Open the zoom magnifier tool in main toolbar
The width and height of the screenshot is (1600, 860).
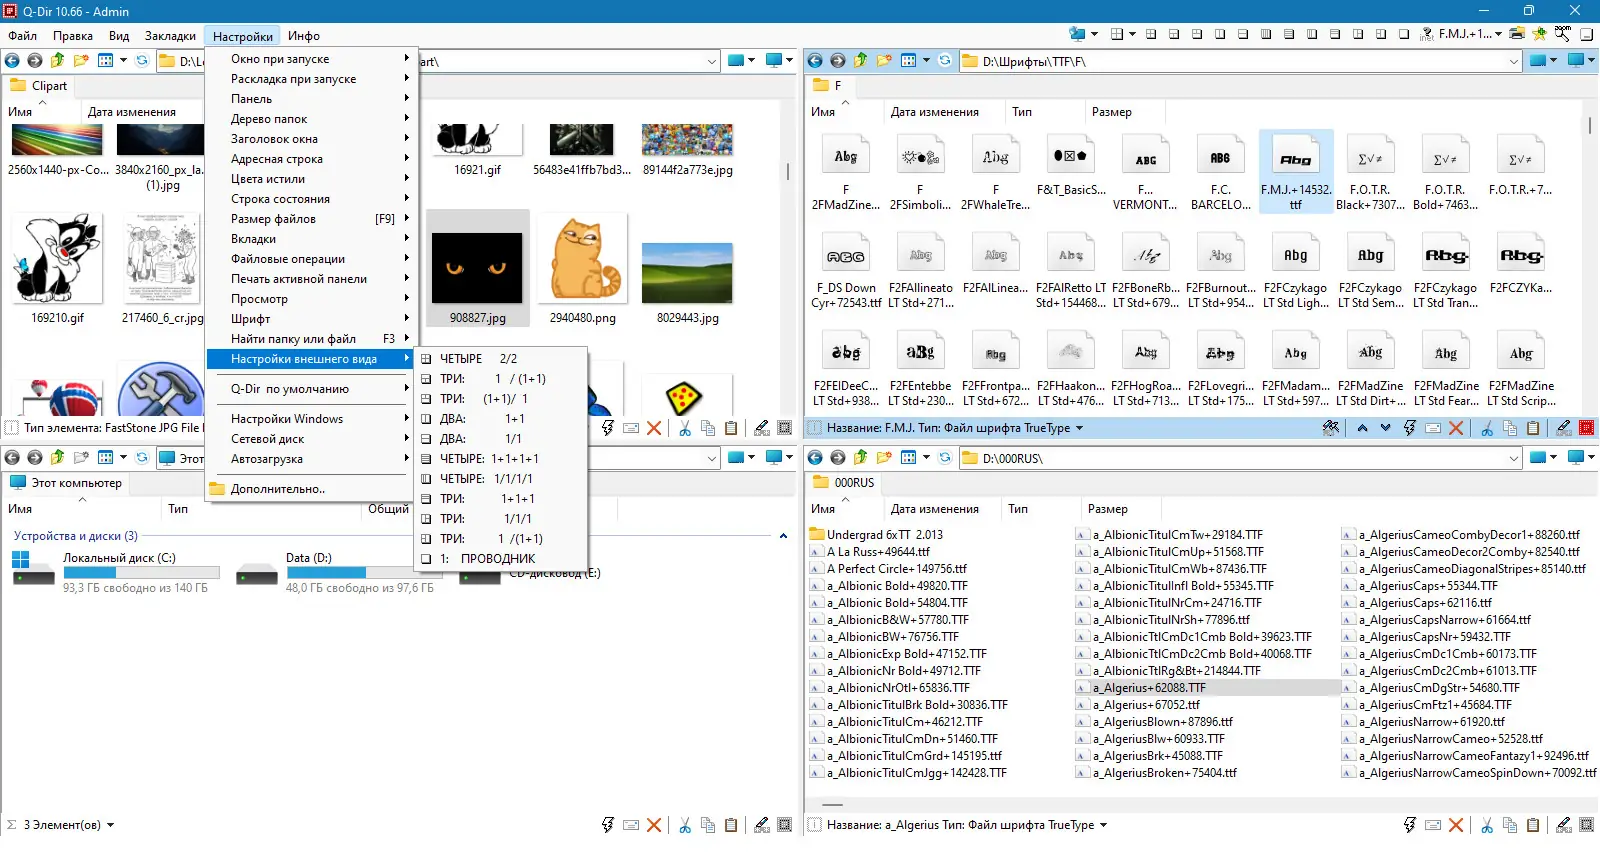click(1563, 33)
